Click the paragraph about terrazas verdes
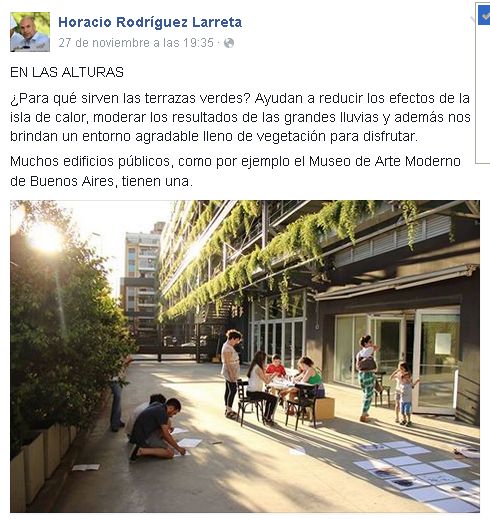The height and width of the screenshot is (520, 490). pyautogui.click(x=240, y=117)
